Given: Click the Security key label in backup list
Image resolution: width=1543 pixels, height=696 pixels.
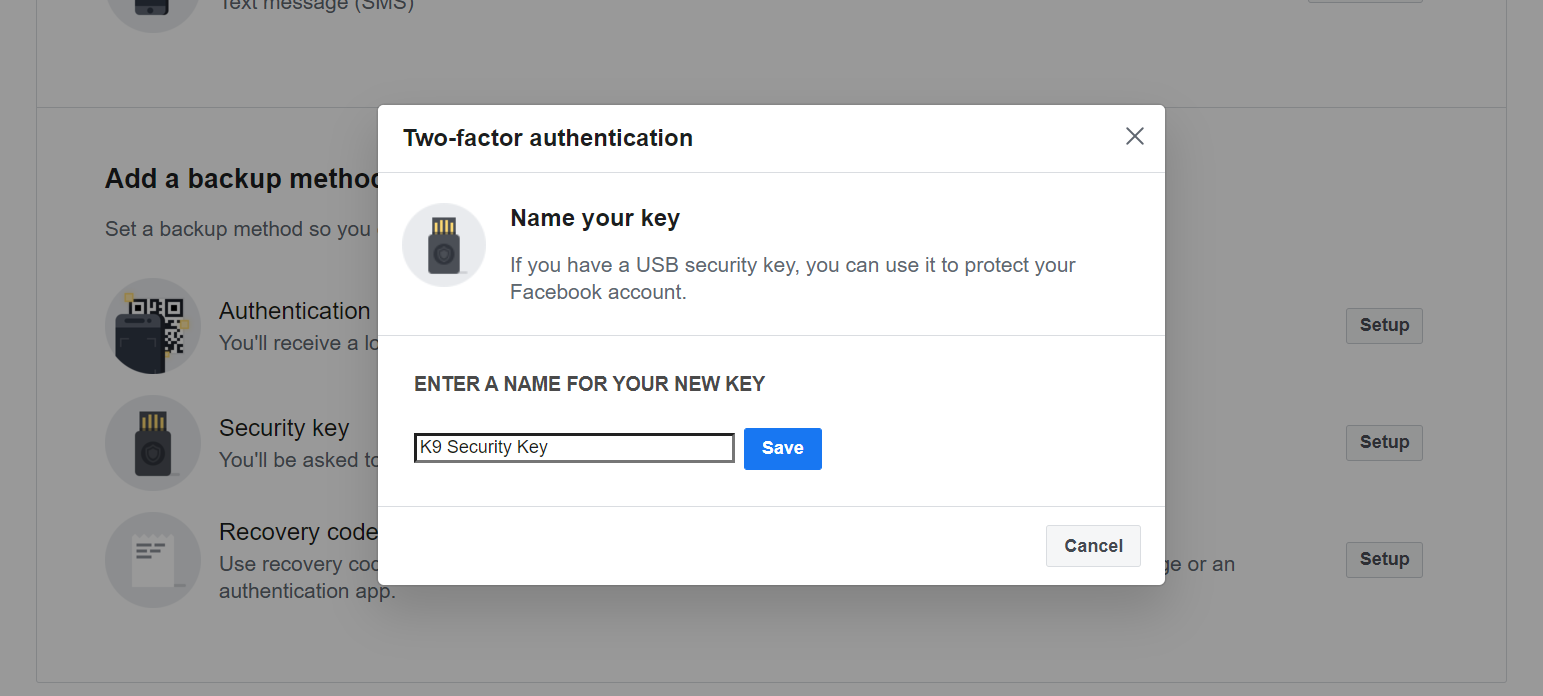Looking at the screenshot, I should point(284,428).
